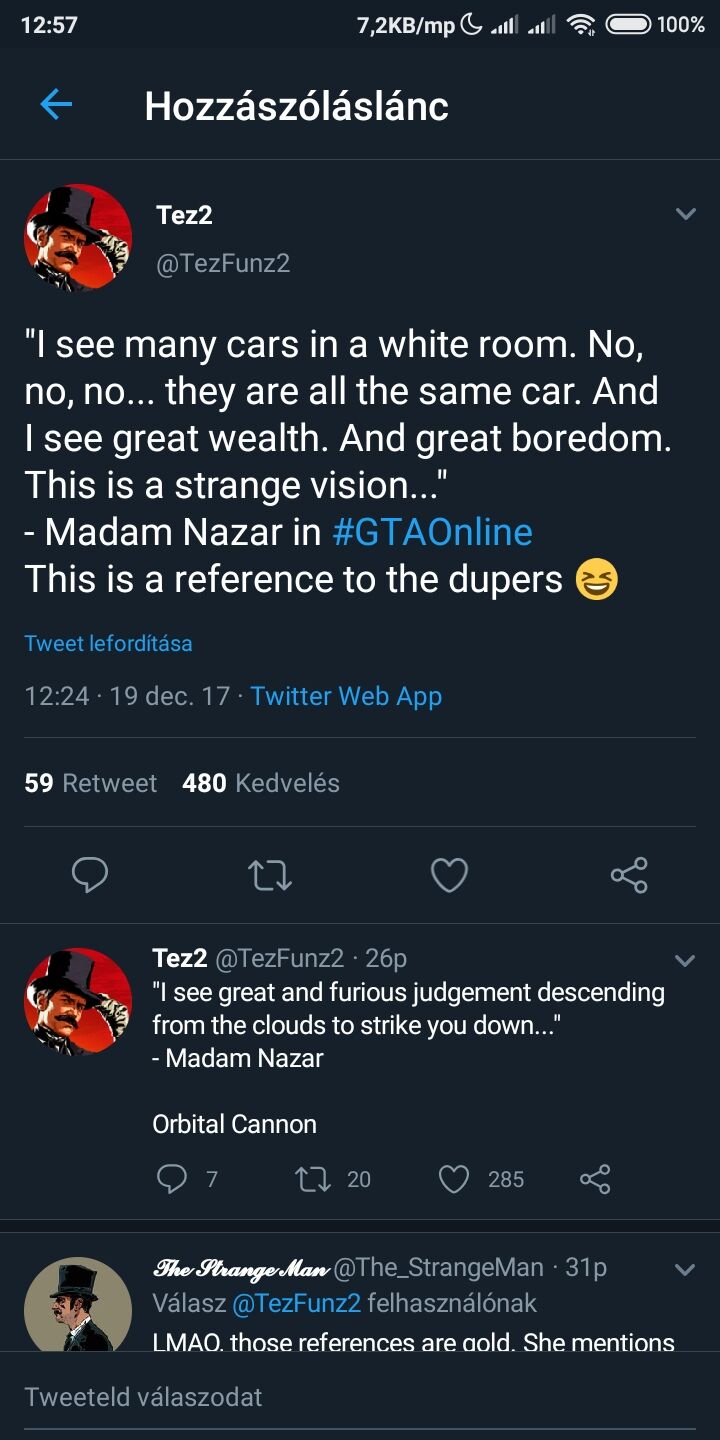Open options chevron on Orbital Cannon tweet
Viewport: 720px width, 1440px height.
point(685,961)
